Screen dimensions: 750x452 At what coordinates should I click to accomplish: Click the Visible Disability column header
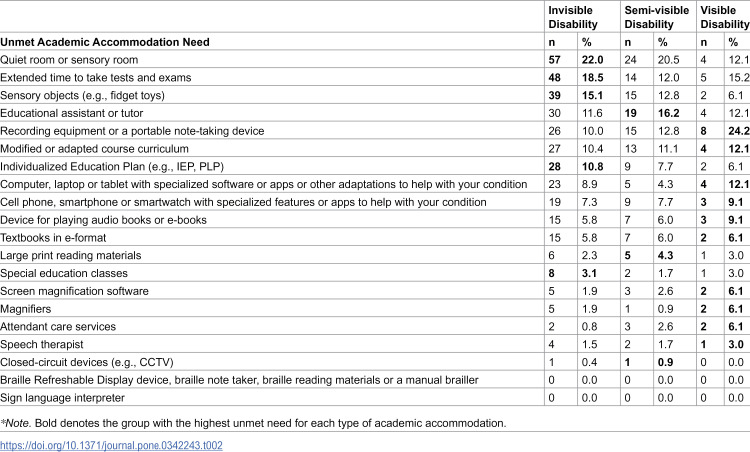click(724, 17)
